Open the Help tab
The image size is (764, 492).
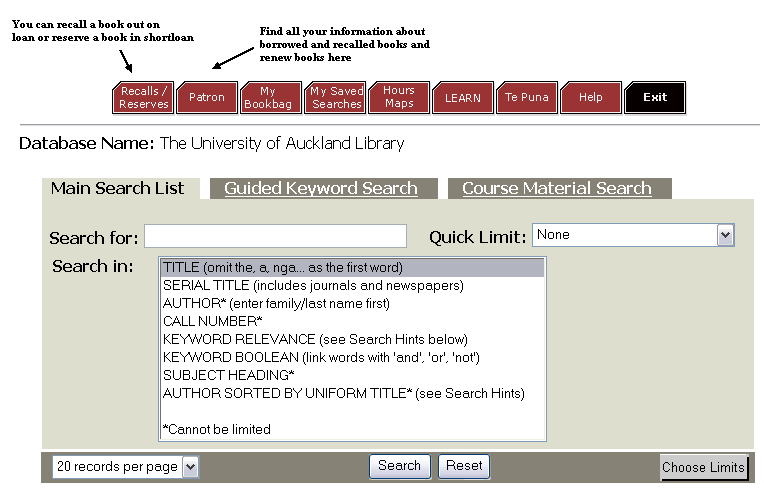click(591, 97)
